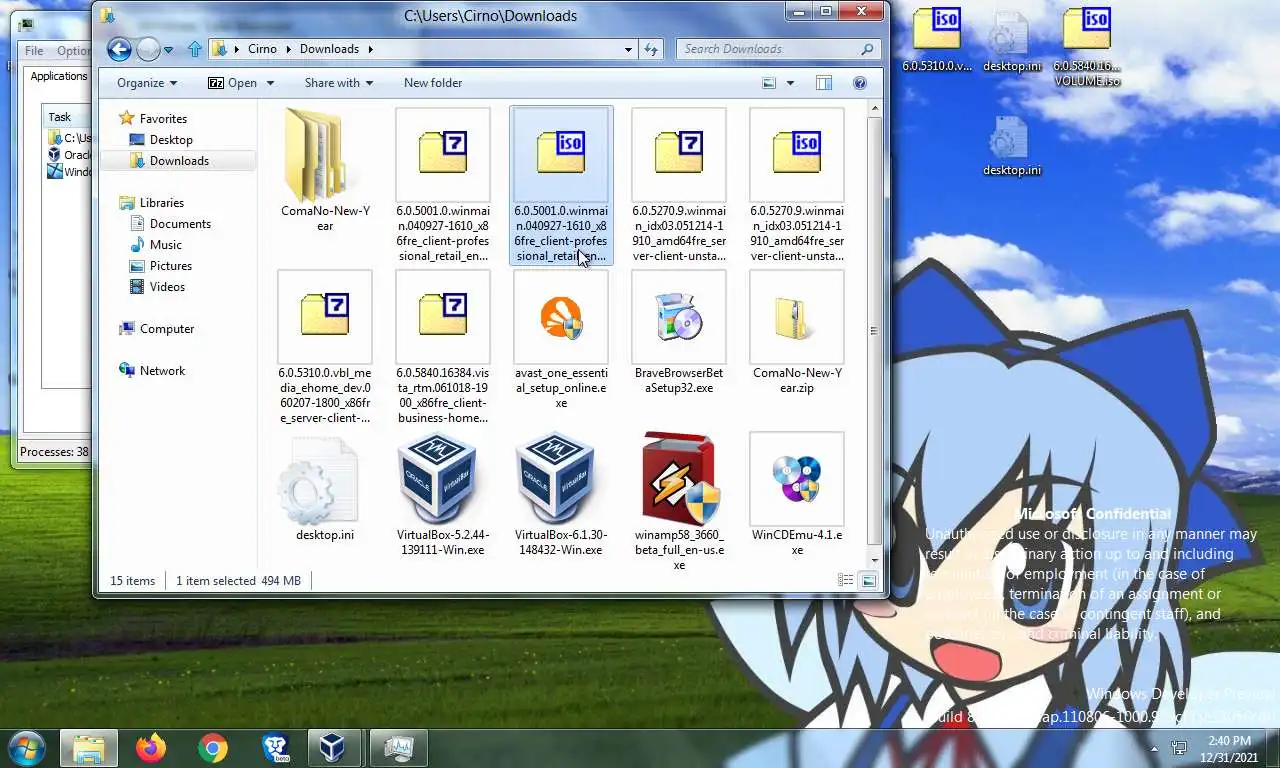The image size is (1280, 768).
Task: Expand the Open button dropdown arrow
Action: pos(269,83)
